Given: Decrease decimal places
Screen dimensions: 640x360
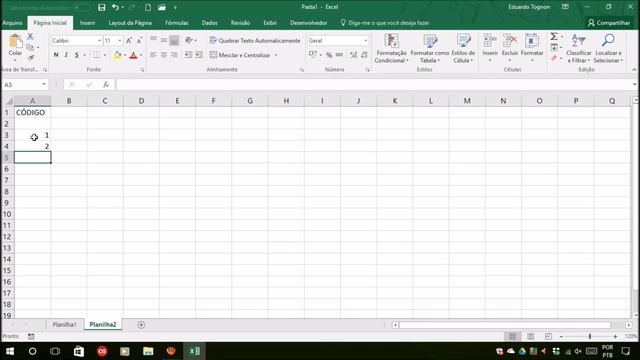Looking at the screenshot, I should coord(364,55).
